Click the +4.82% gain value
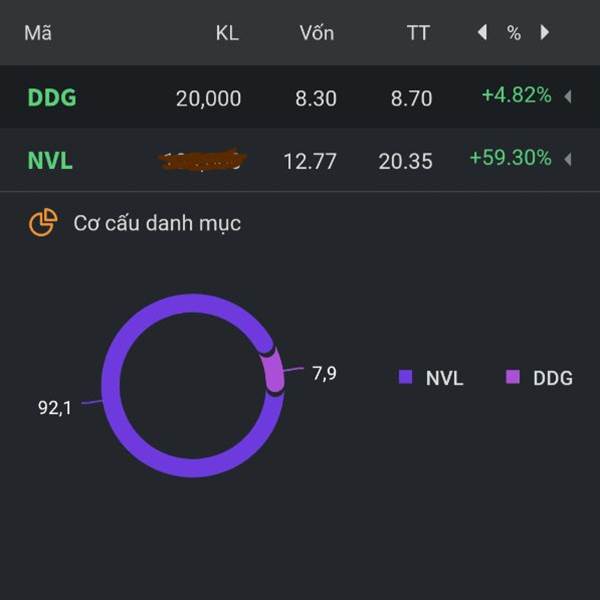The image size is (600, 600). [517, 95]
